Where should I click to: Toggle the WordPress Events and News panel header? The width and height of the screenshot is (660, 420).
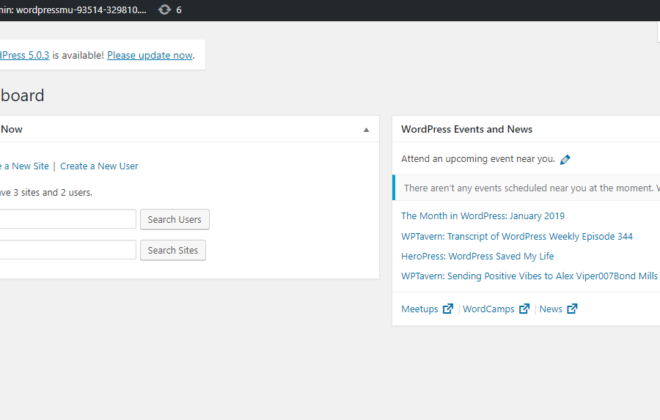click(x=526, y=129)
